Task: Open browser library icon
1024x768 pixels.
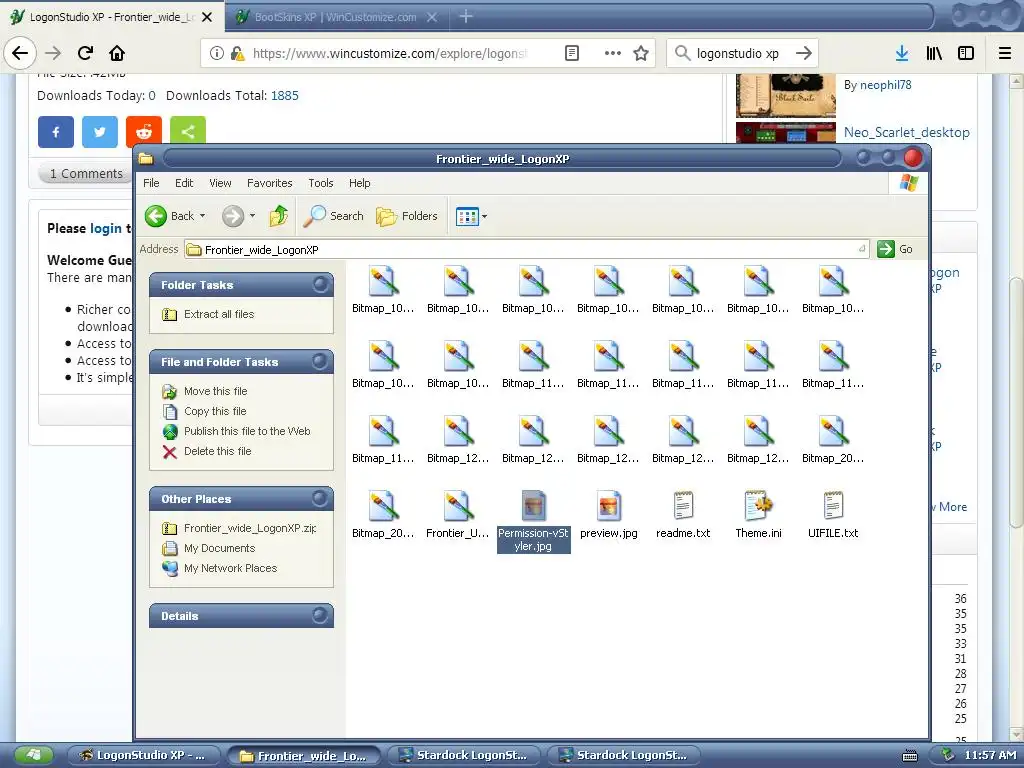Action: coord(934,53)
